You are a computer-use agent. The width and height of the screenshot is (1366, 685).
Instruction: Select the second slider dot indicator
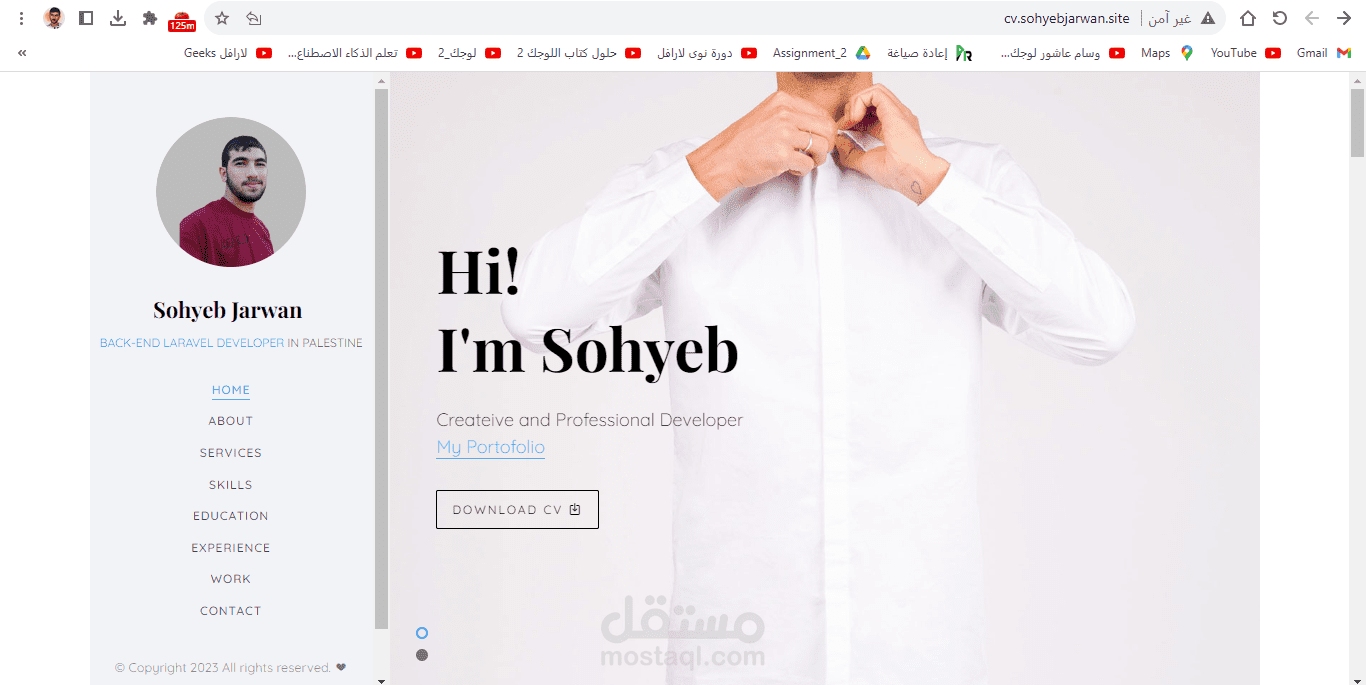coord(422,655)
